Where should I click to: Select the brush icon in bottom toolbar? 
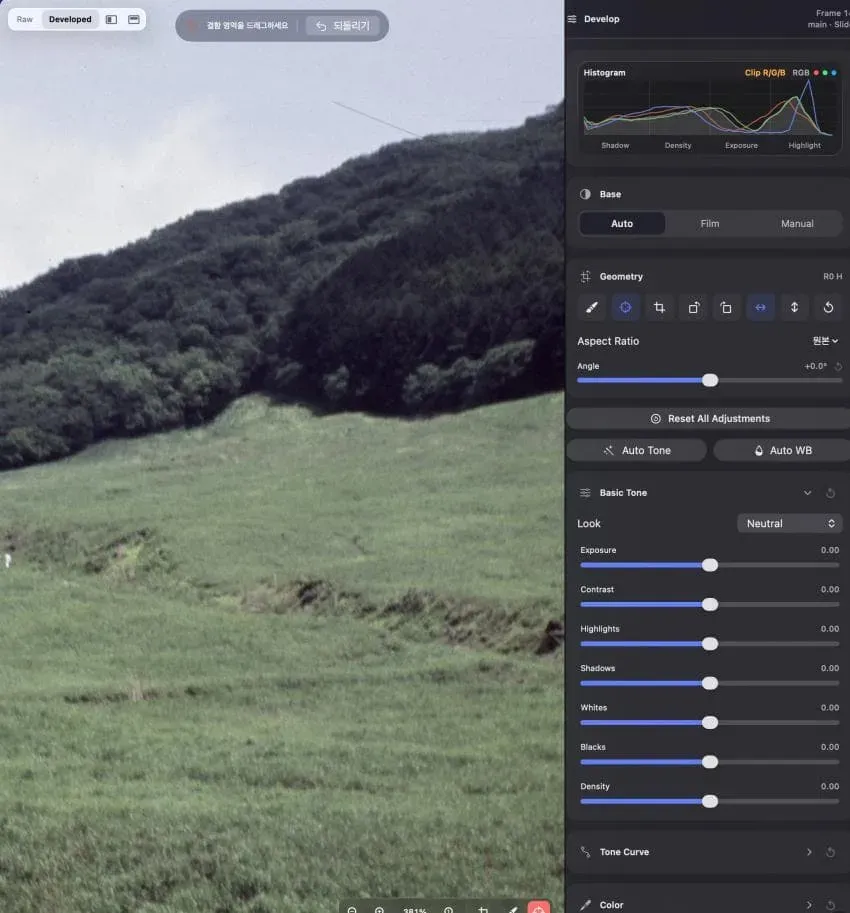pos(513,909)
